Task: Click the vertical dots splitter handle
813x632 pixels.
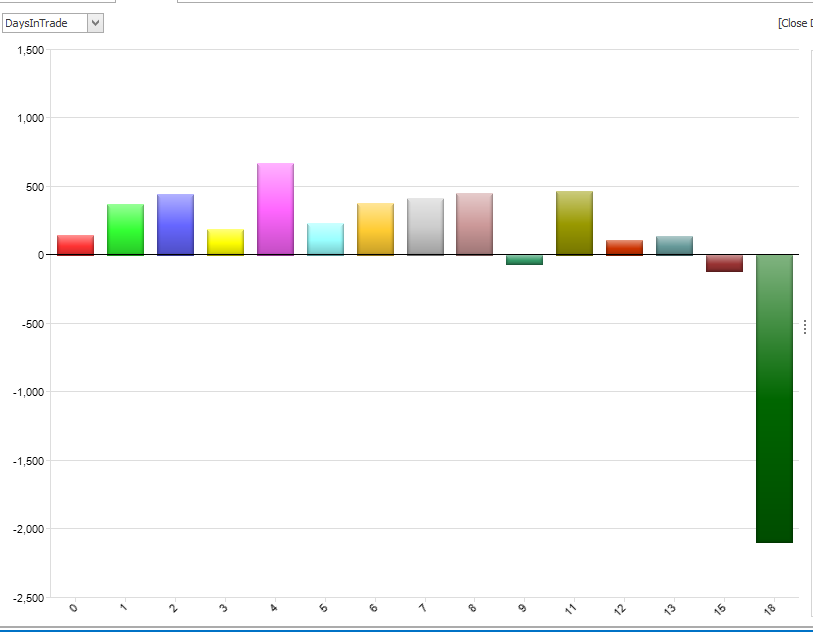Action: click(805, 327)
